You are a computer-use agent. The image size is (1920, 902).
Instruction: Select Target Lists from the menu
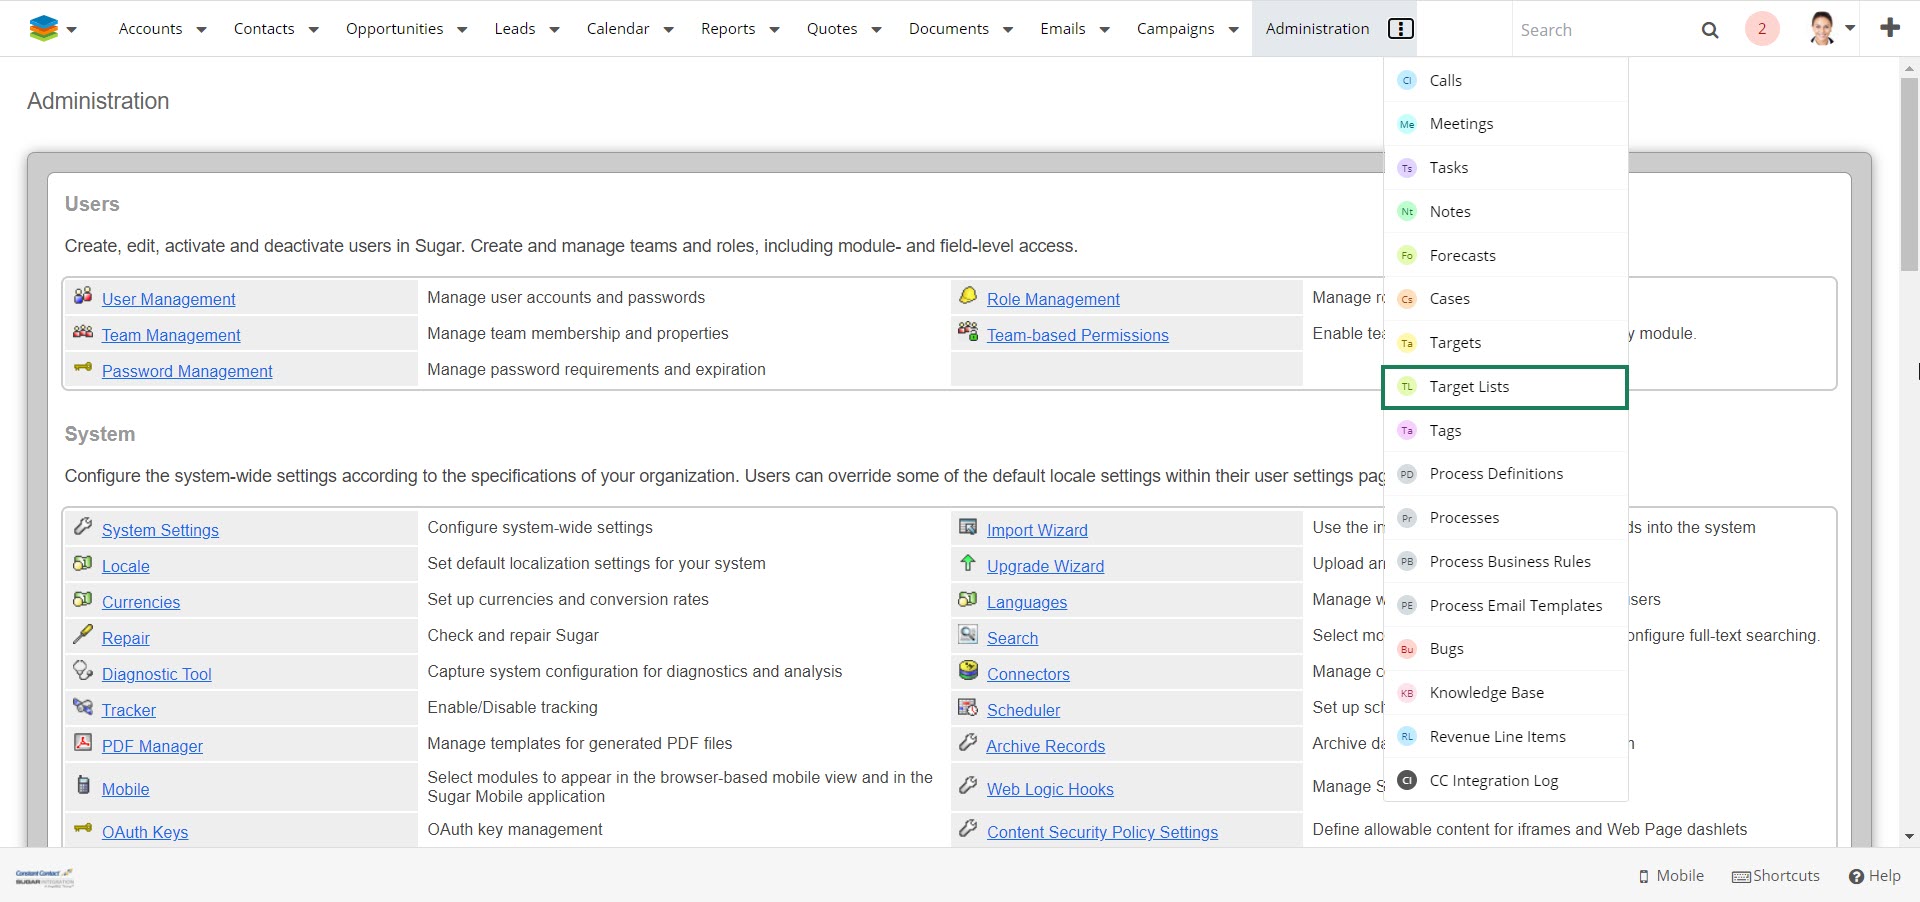pos(1468,387)
